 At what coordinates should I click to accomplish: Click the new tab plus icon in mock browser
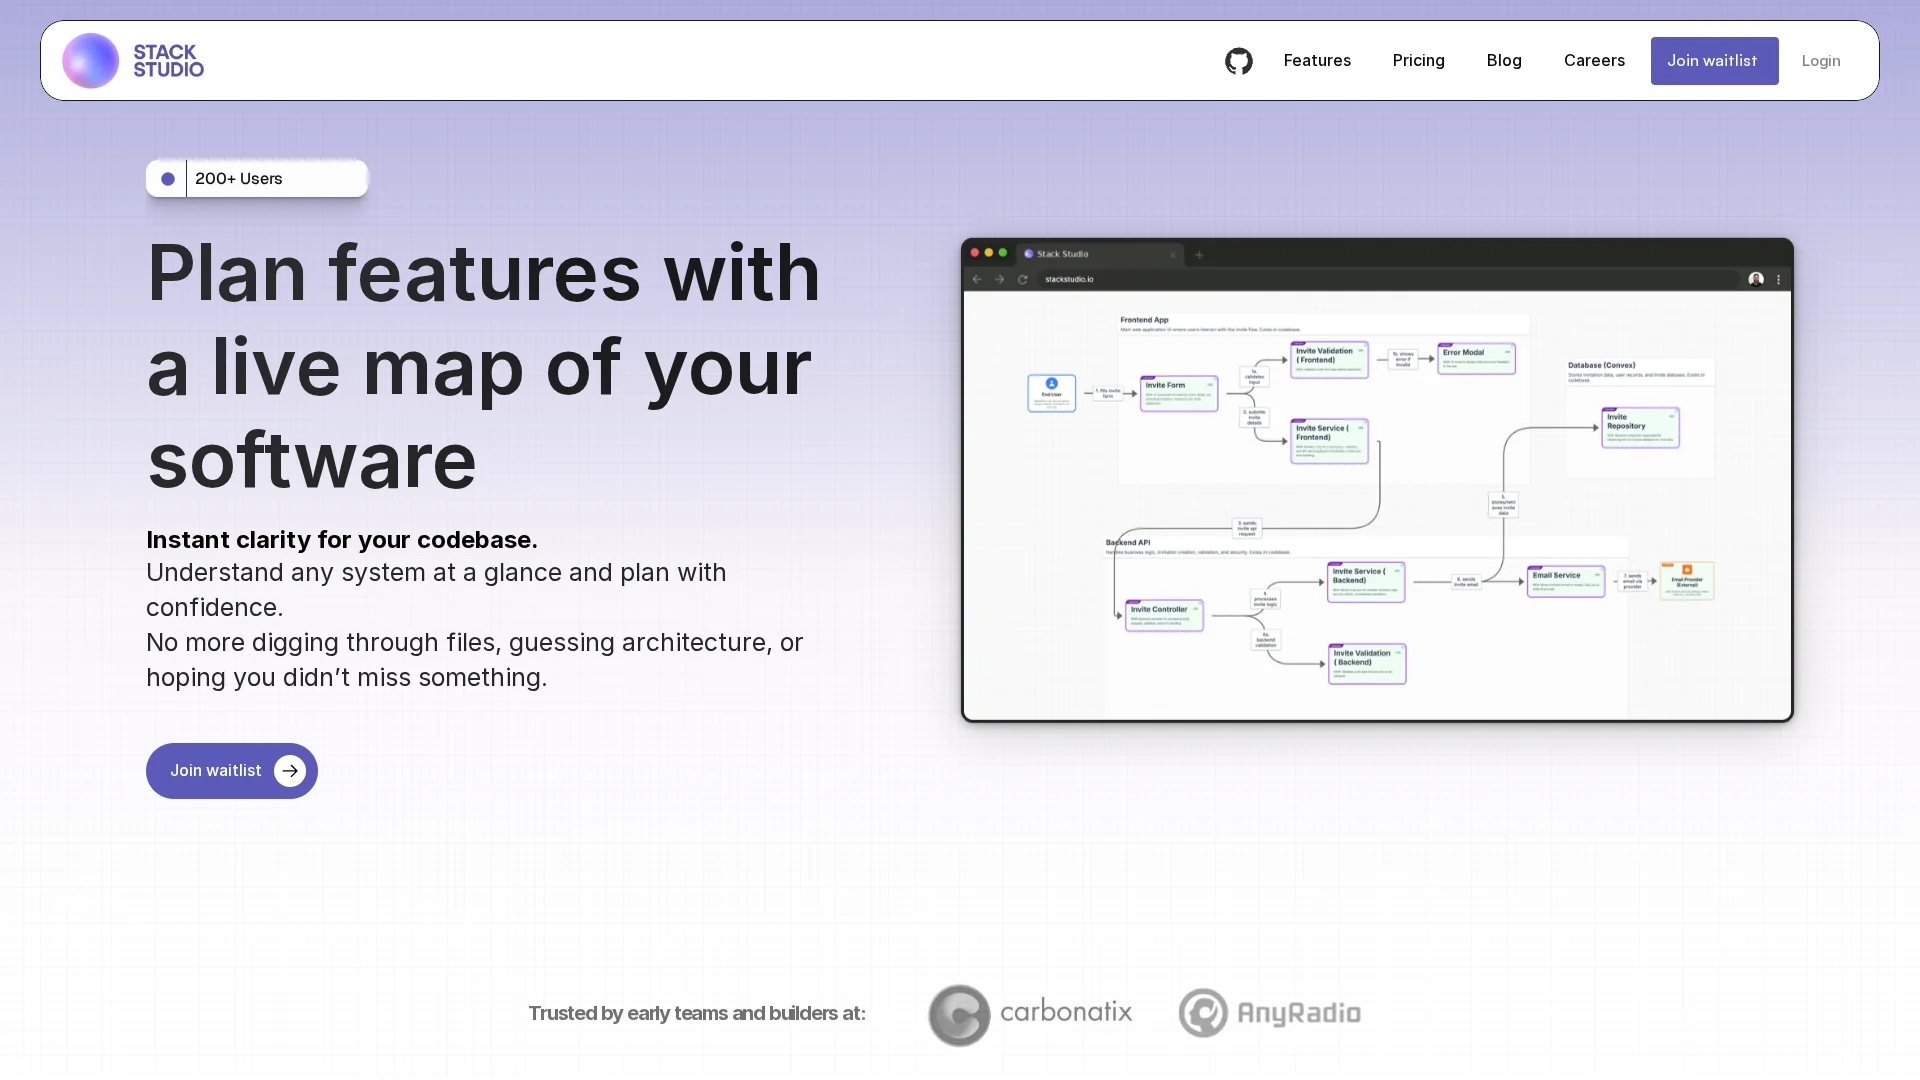1199,255
